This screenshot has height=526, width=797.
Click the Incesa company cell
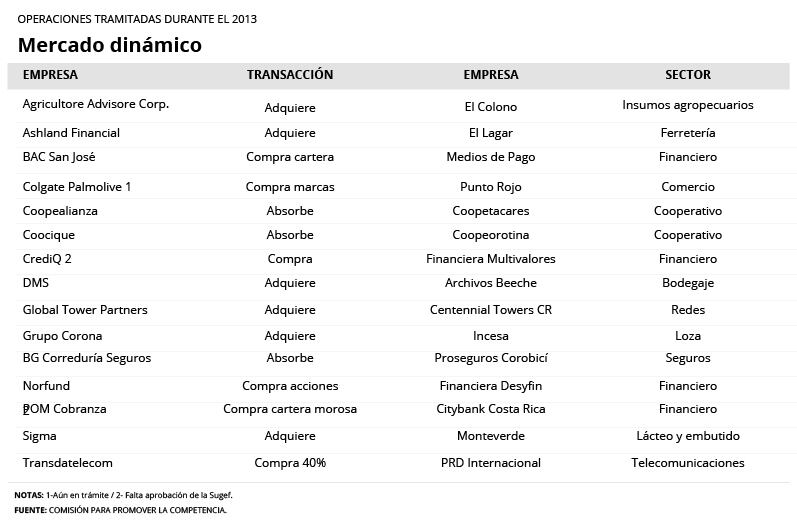(490, 336)
